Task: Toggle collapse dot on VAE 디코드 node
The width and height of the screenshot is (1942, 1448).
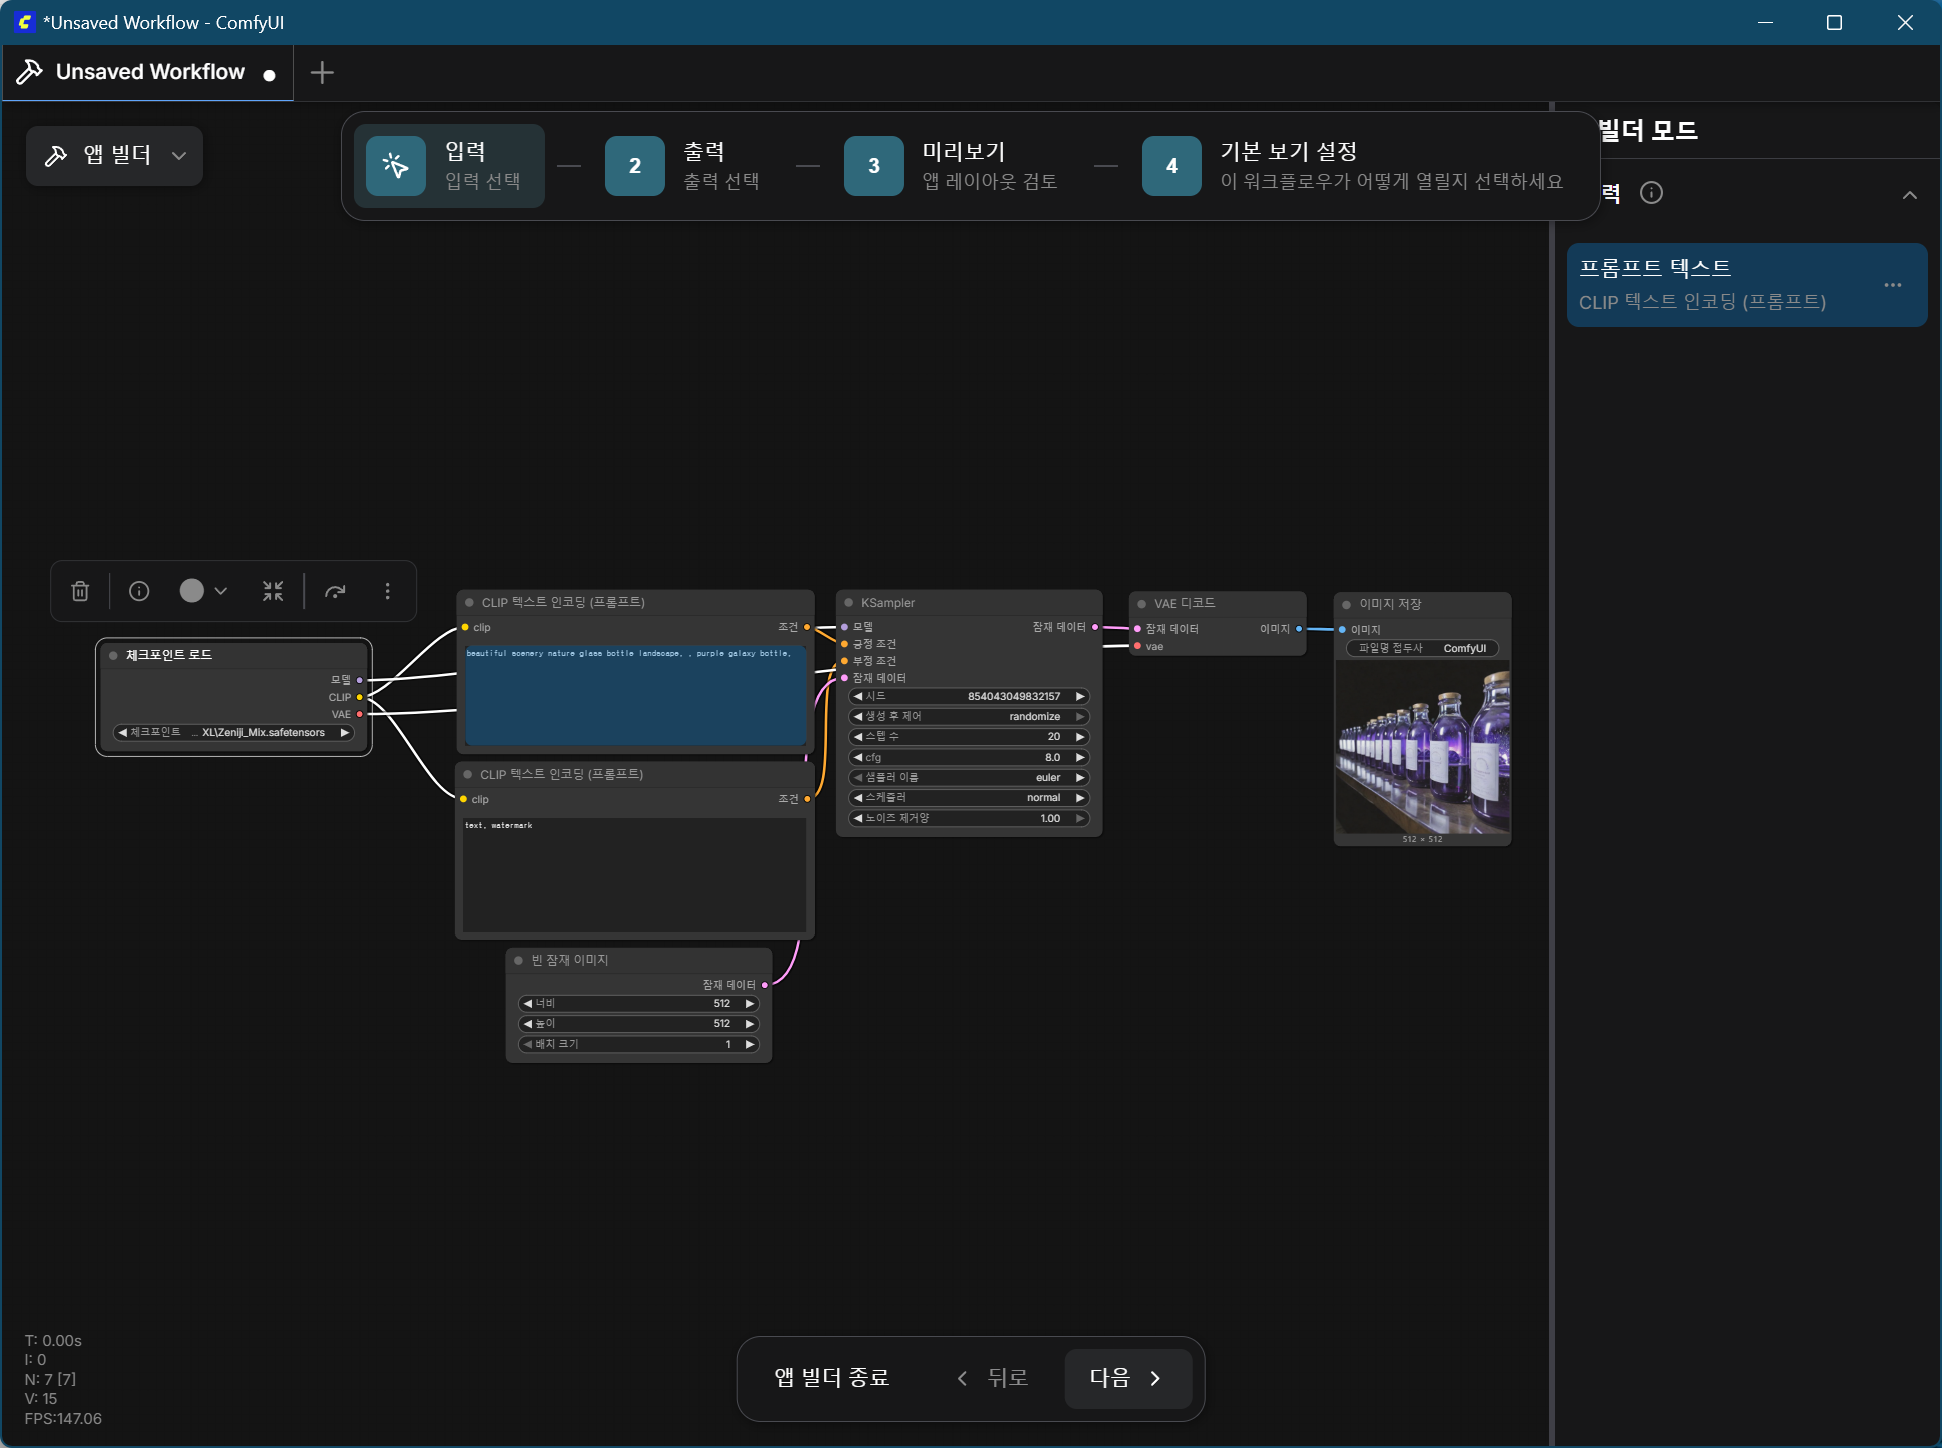Action: pos(1142,604)
